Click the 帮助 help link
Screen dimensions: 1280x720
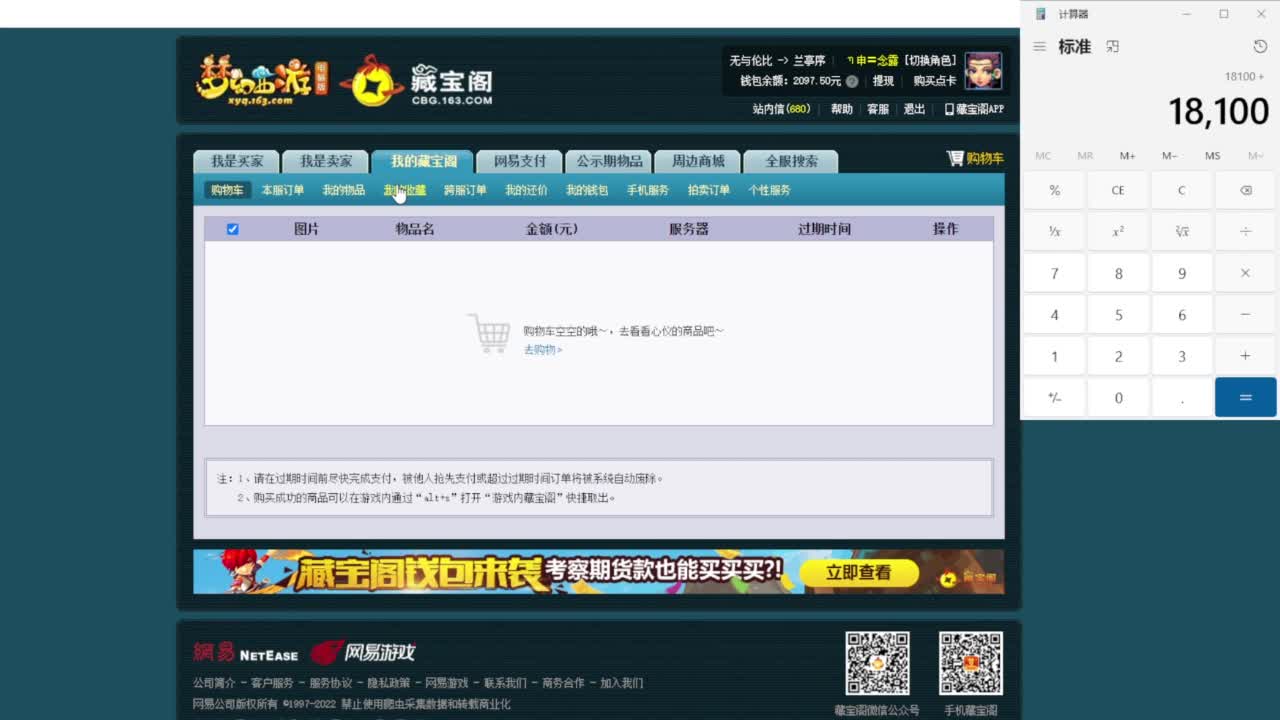pos(842,109)
